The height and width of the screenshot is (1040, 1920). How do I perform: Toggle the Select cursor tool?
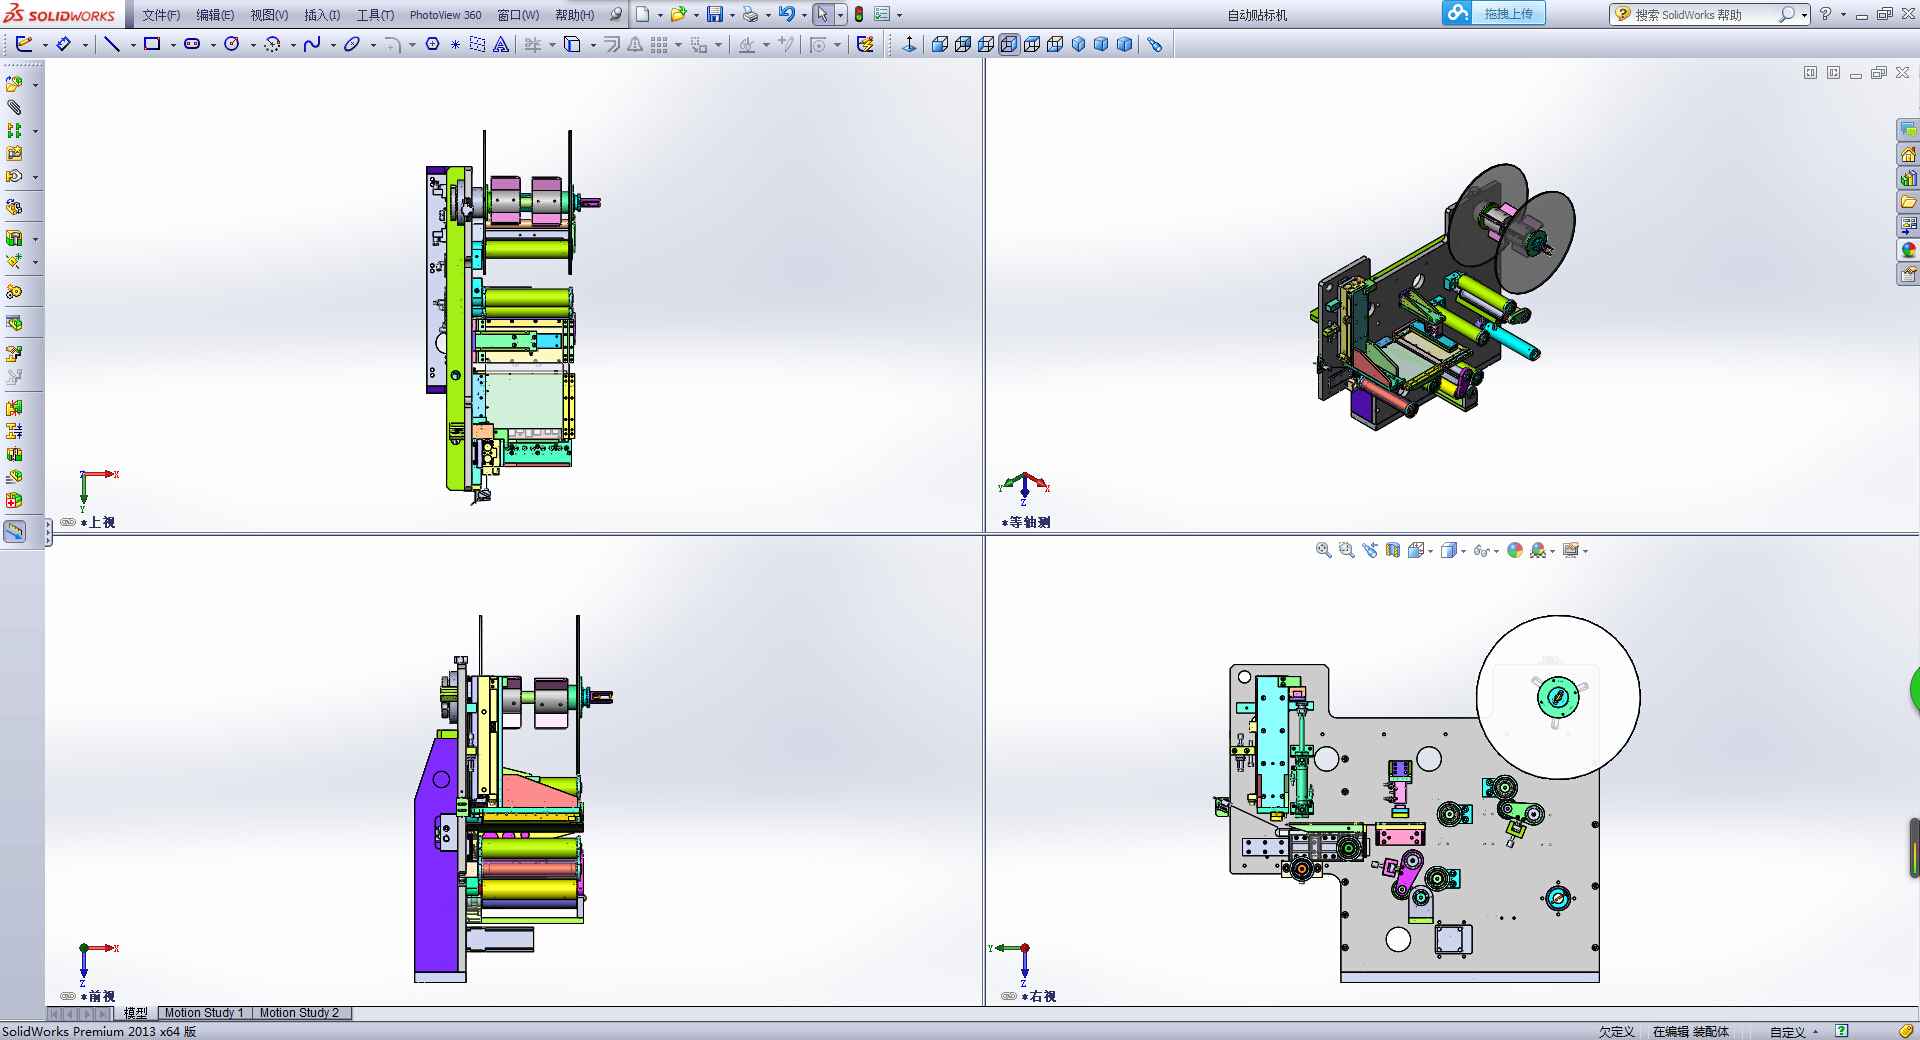pyautogui.click(x=822, y=14)
